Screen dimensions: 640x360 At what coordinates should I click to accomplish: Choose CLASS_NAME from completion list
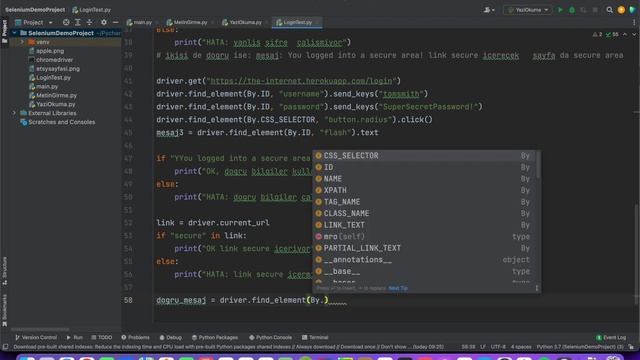pos(424,213)
